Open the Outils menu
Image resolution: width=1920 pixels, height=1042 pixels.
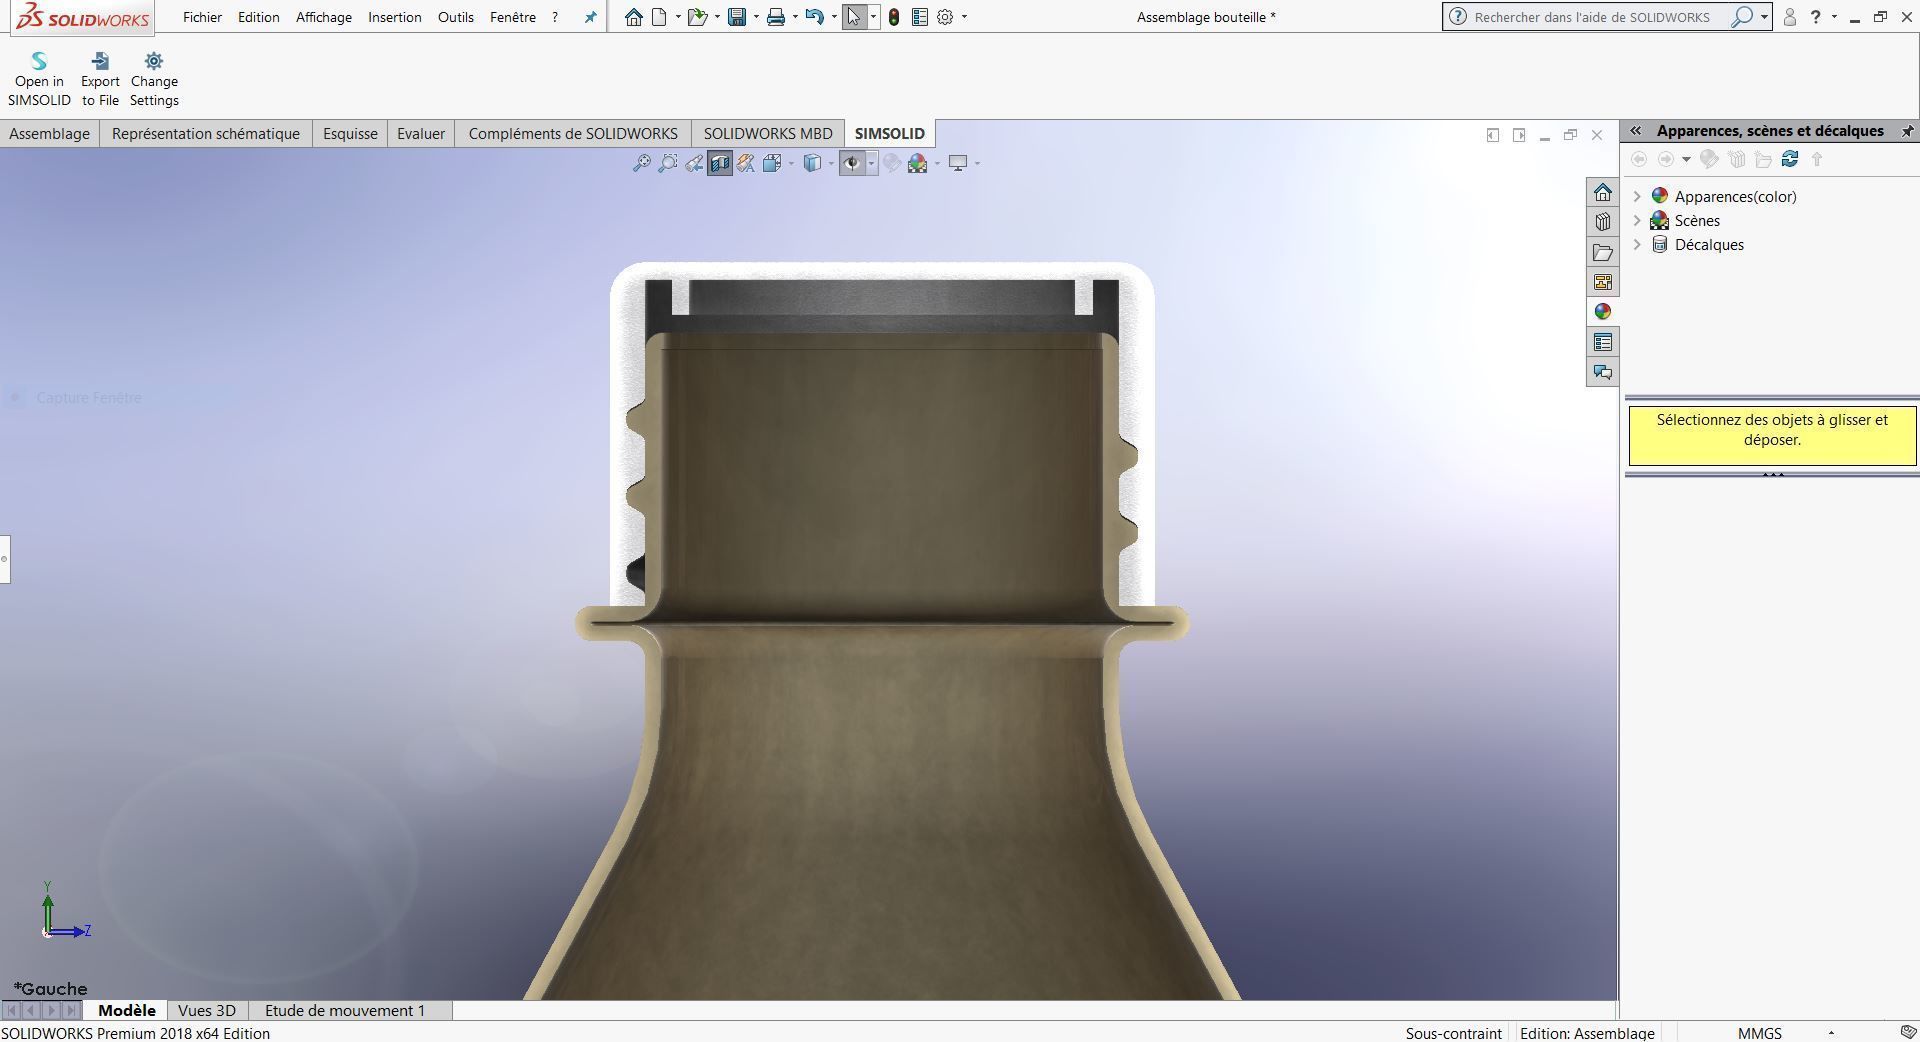coord(455,17)
